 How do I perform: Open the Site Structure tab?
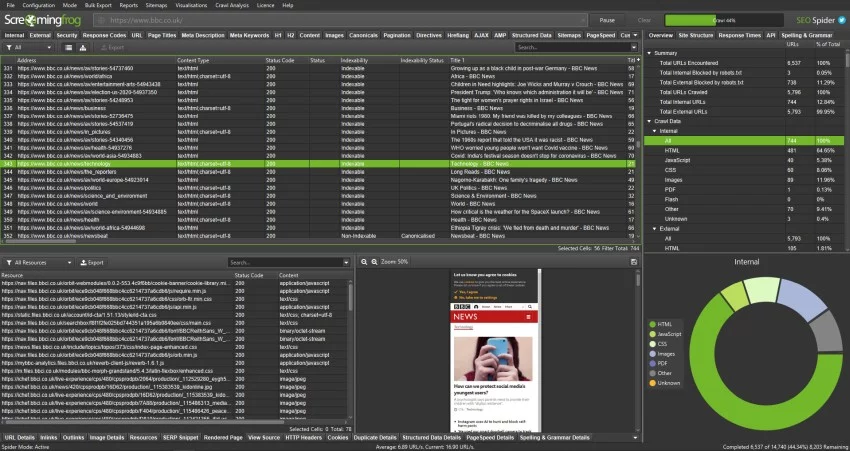click(696, 35)
